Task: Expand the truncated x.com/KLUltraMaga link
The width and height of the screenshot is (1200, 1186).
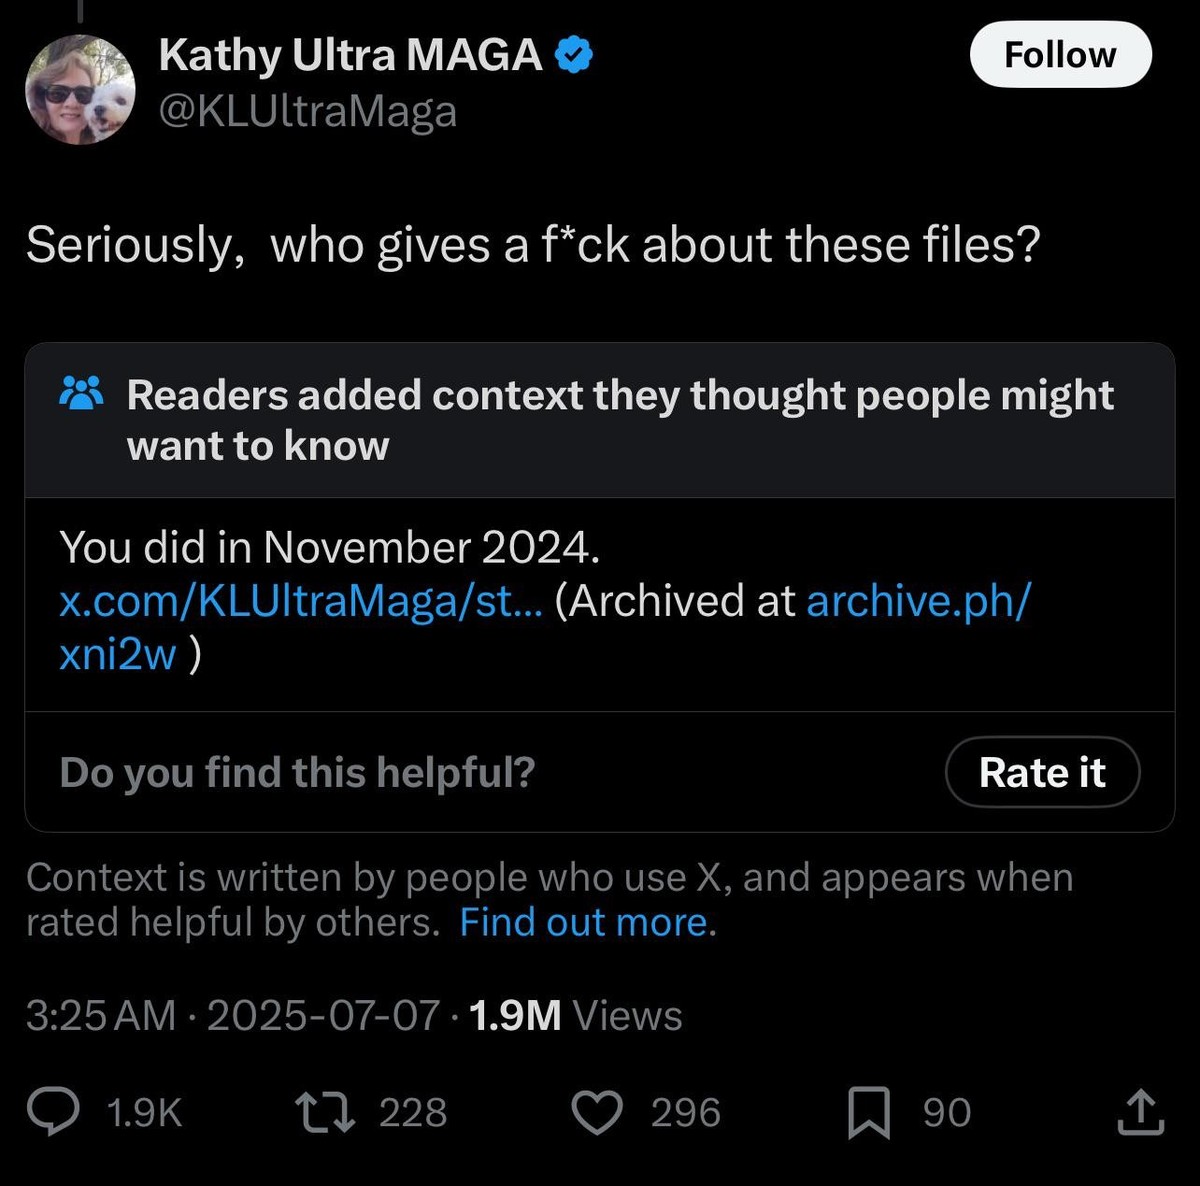Action: pyautogui.click(x=298, y=600)
